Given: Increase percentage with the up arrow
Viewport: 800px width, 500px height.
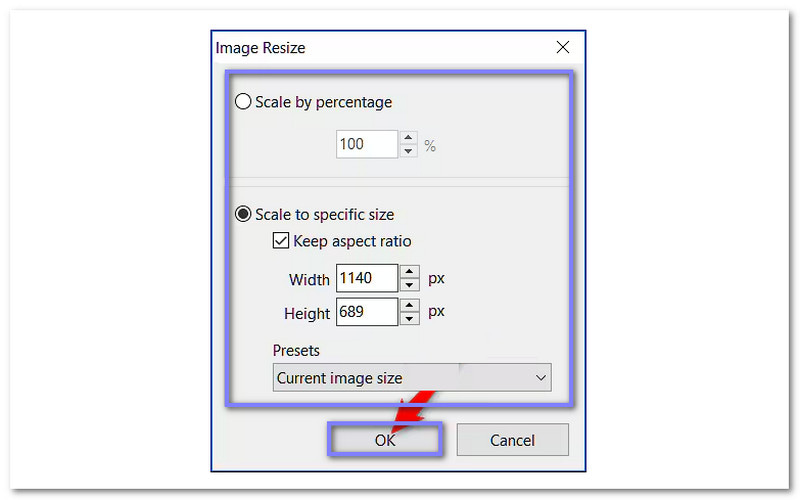Looking at the screenshot, I should click(x=409, y=138).
